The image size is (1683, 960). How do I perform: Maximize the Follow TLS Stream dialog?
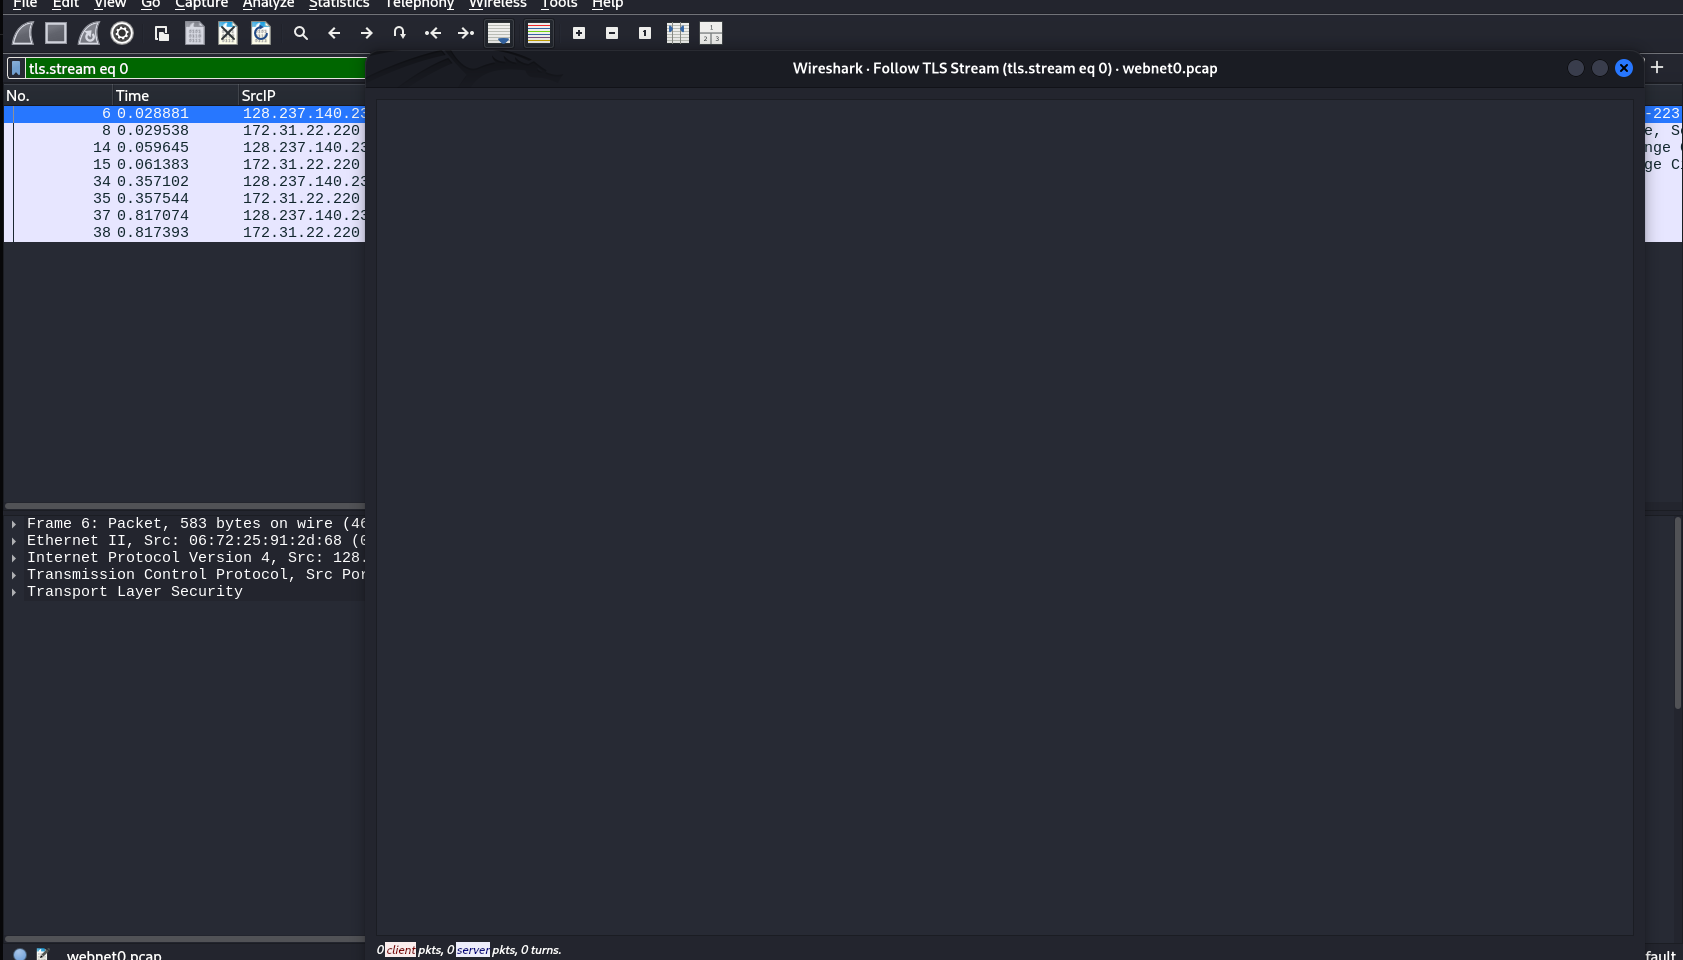[x=1600, y=68]
